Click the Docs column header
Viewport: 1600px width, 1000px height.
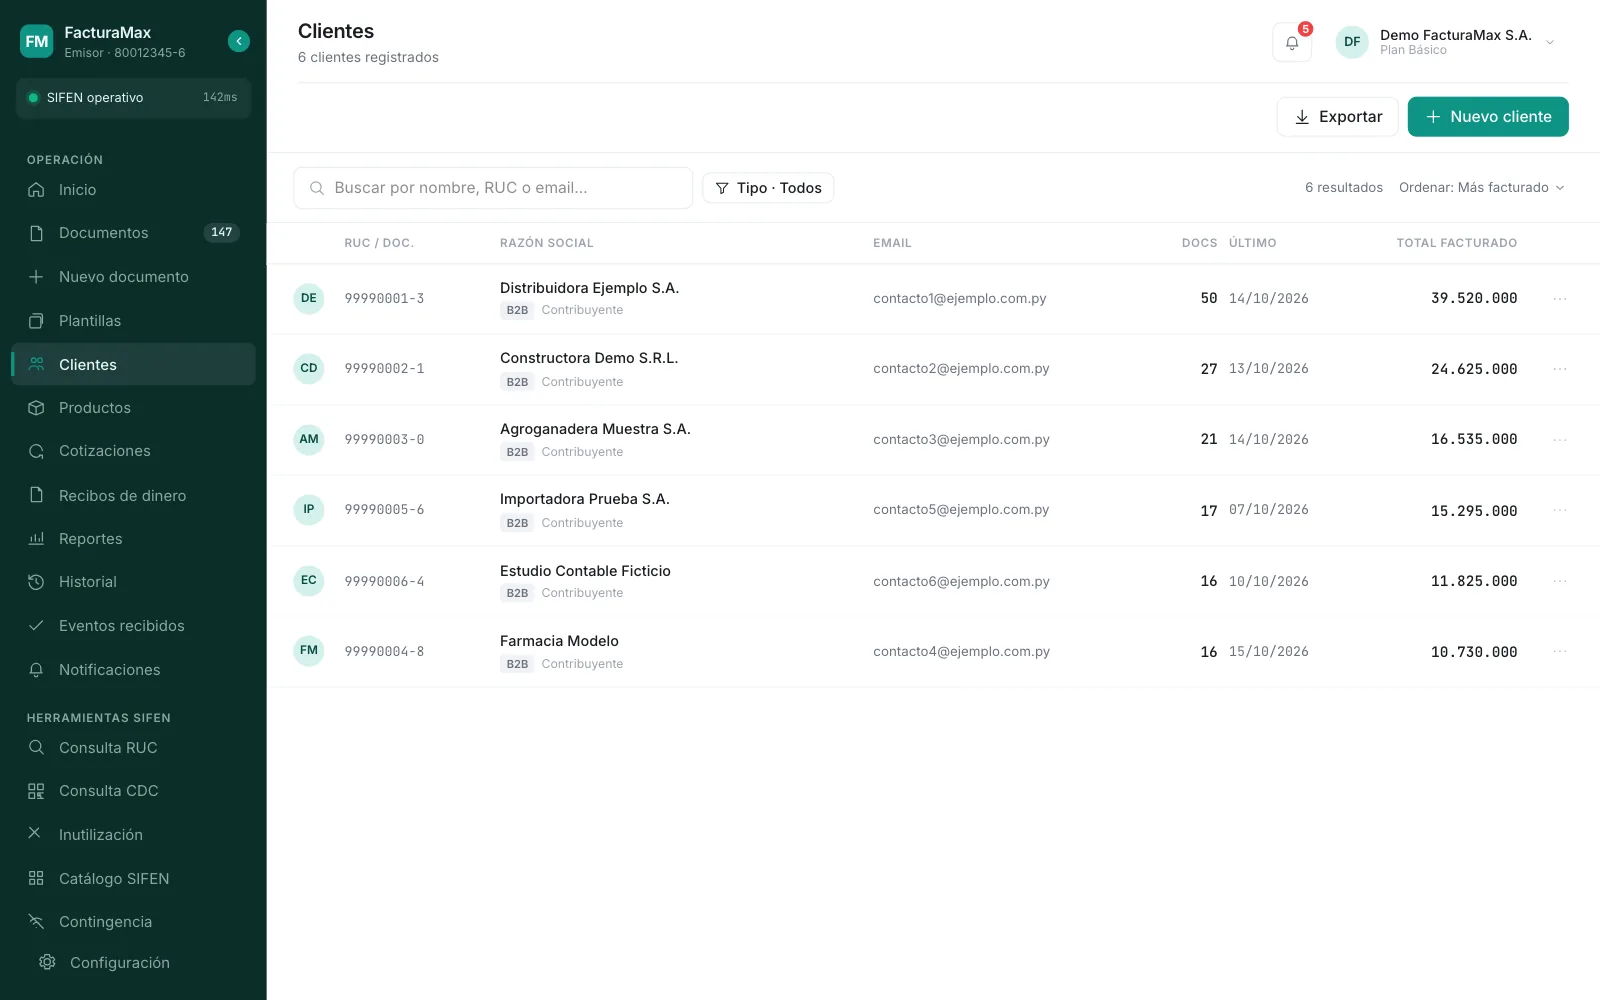coord(1199,243)
